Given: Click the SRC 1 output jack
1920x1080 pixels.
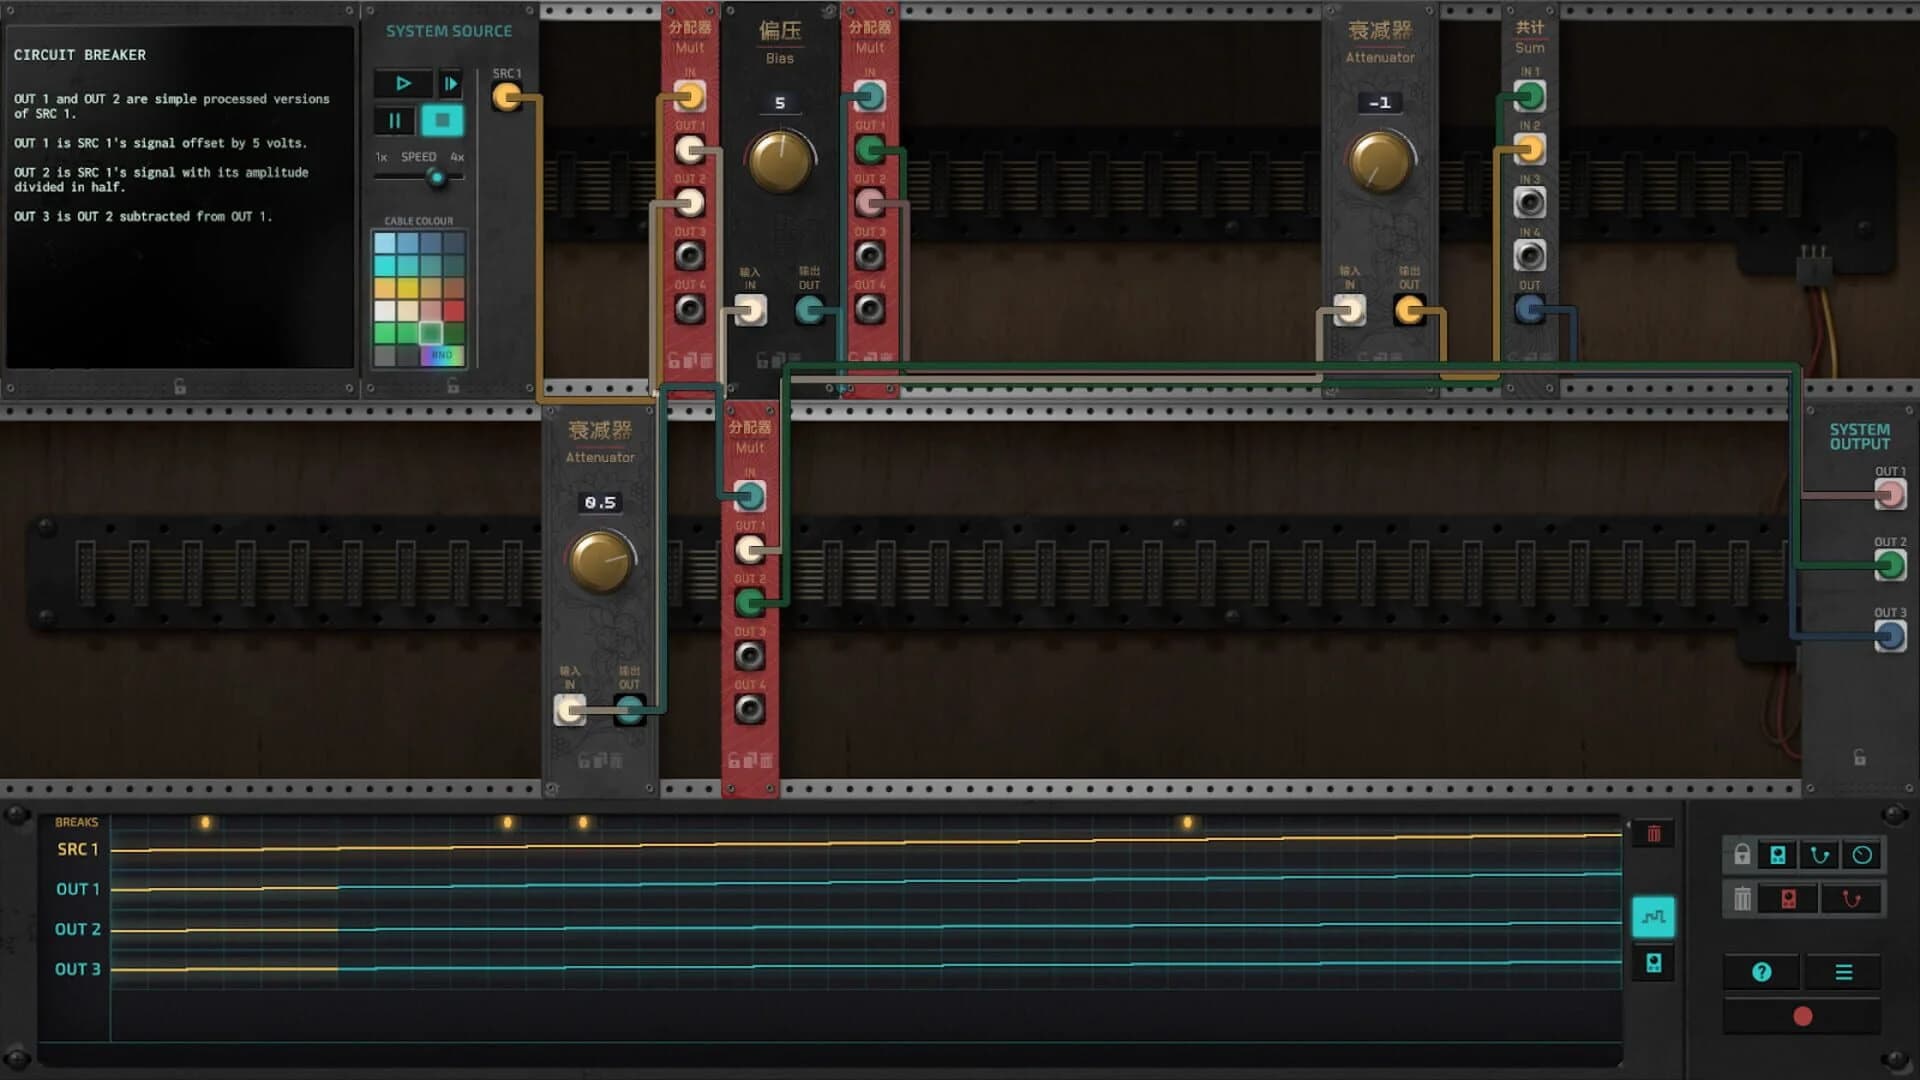Looking at the screenshot, I should (x=508, y=98).
